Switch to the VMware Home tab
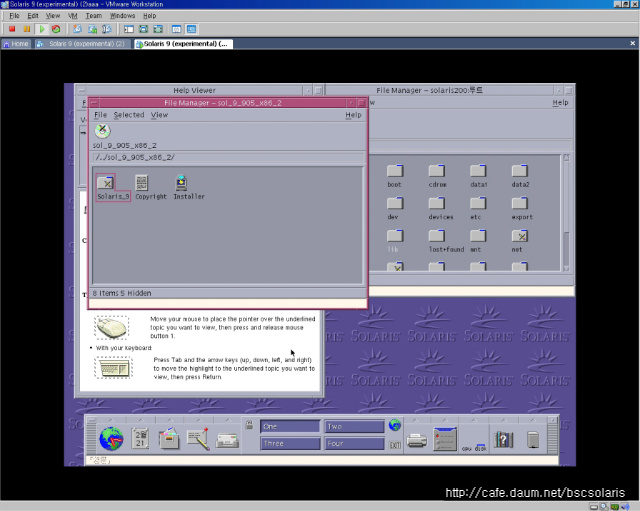The image size is (640, 511). click(16, 44)
